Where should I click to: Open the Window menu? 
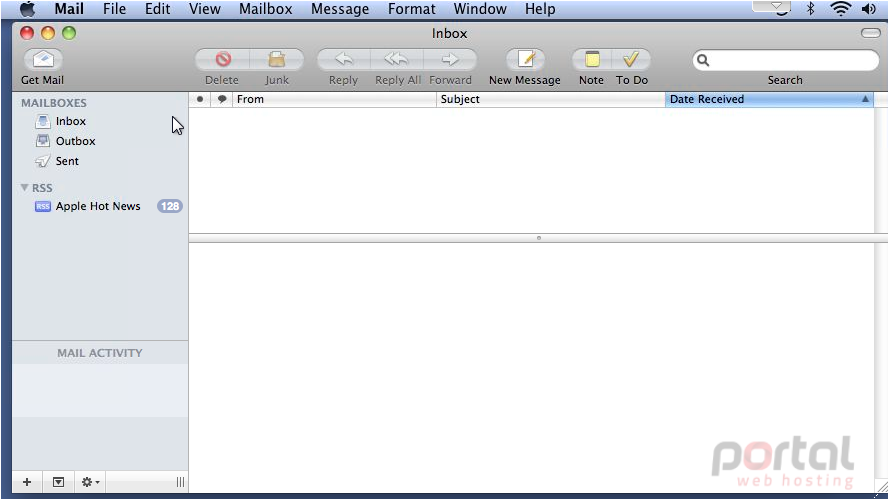(480, 9)
